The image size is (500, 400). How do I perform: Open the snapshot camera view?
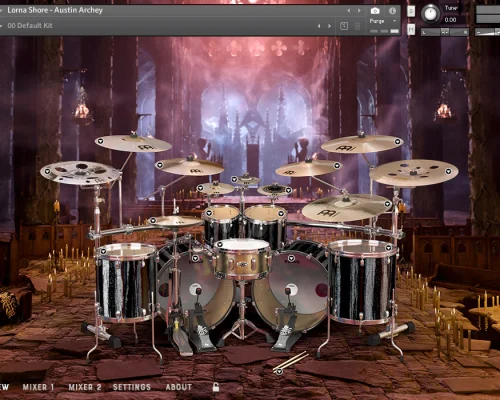pyautogui.click(x=375, y=11)
